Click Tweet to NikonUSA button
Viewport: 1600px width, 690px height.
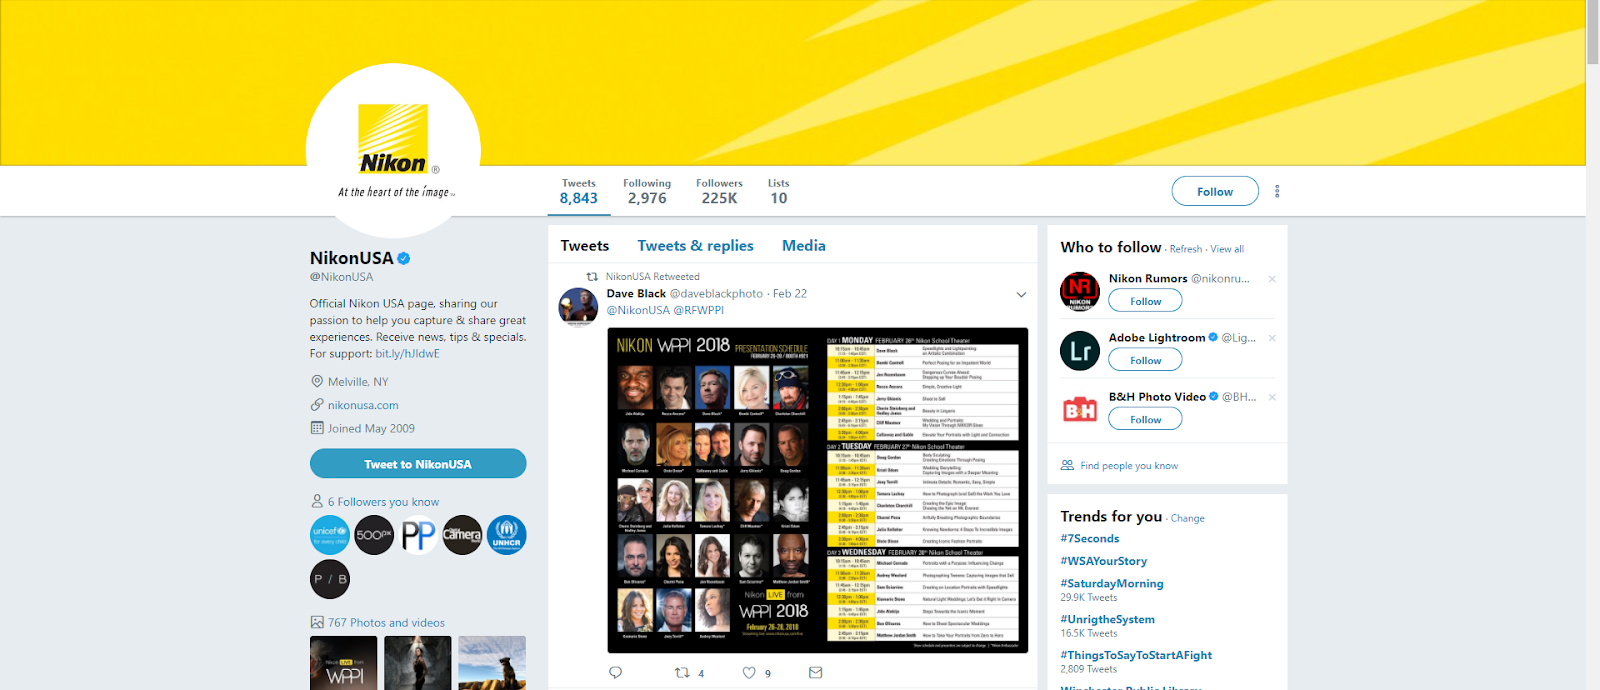click(418, 464)
